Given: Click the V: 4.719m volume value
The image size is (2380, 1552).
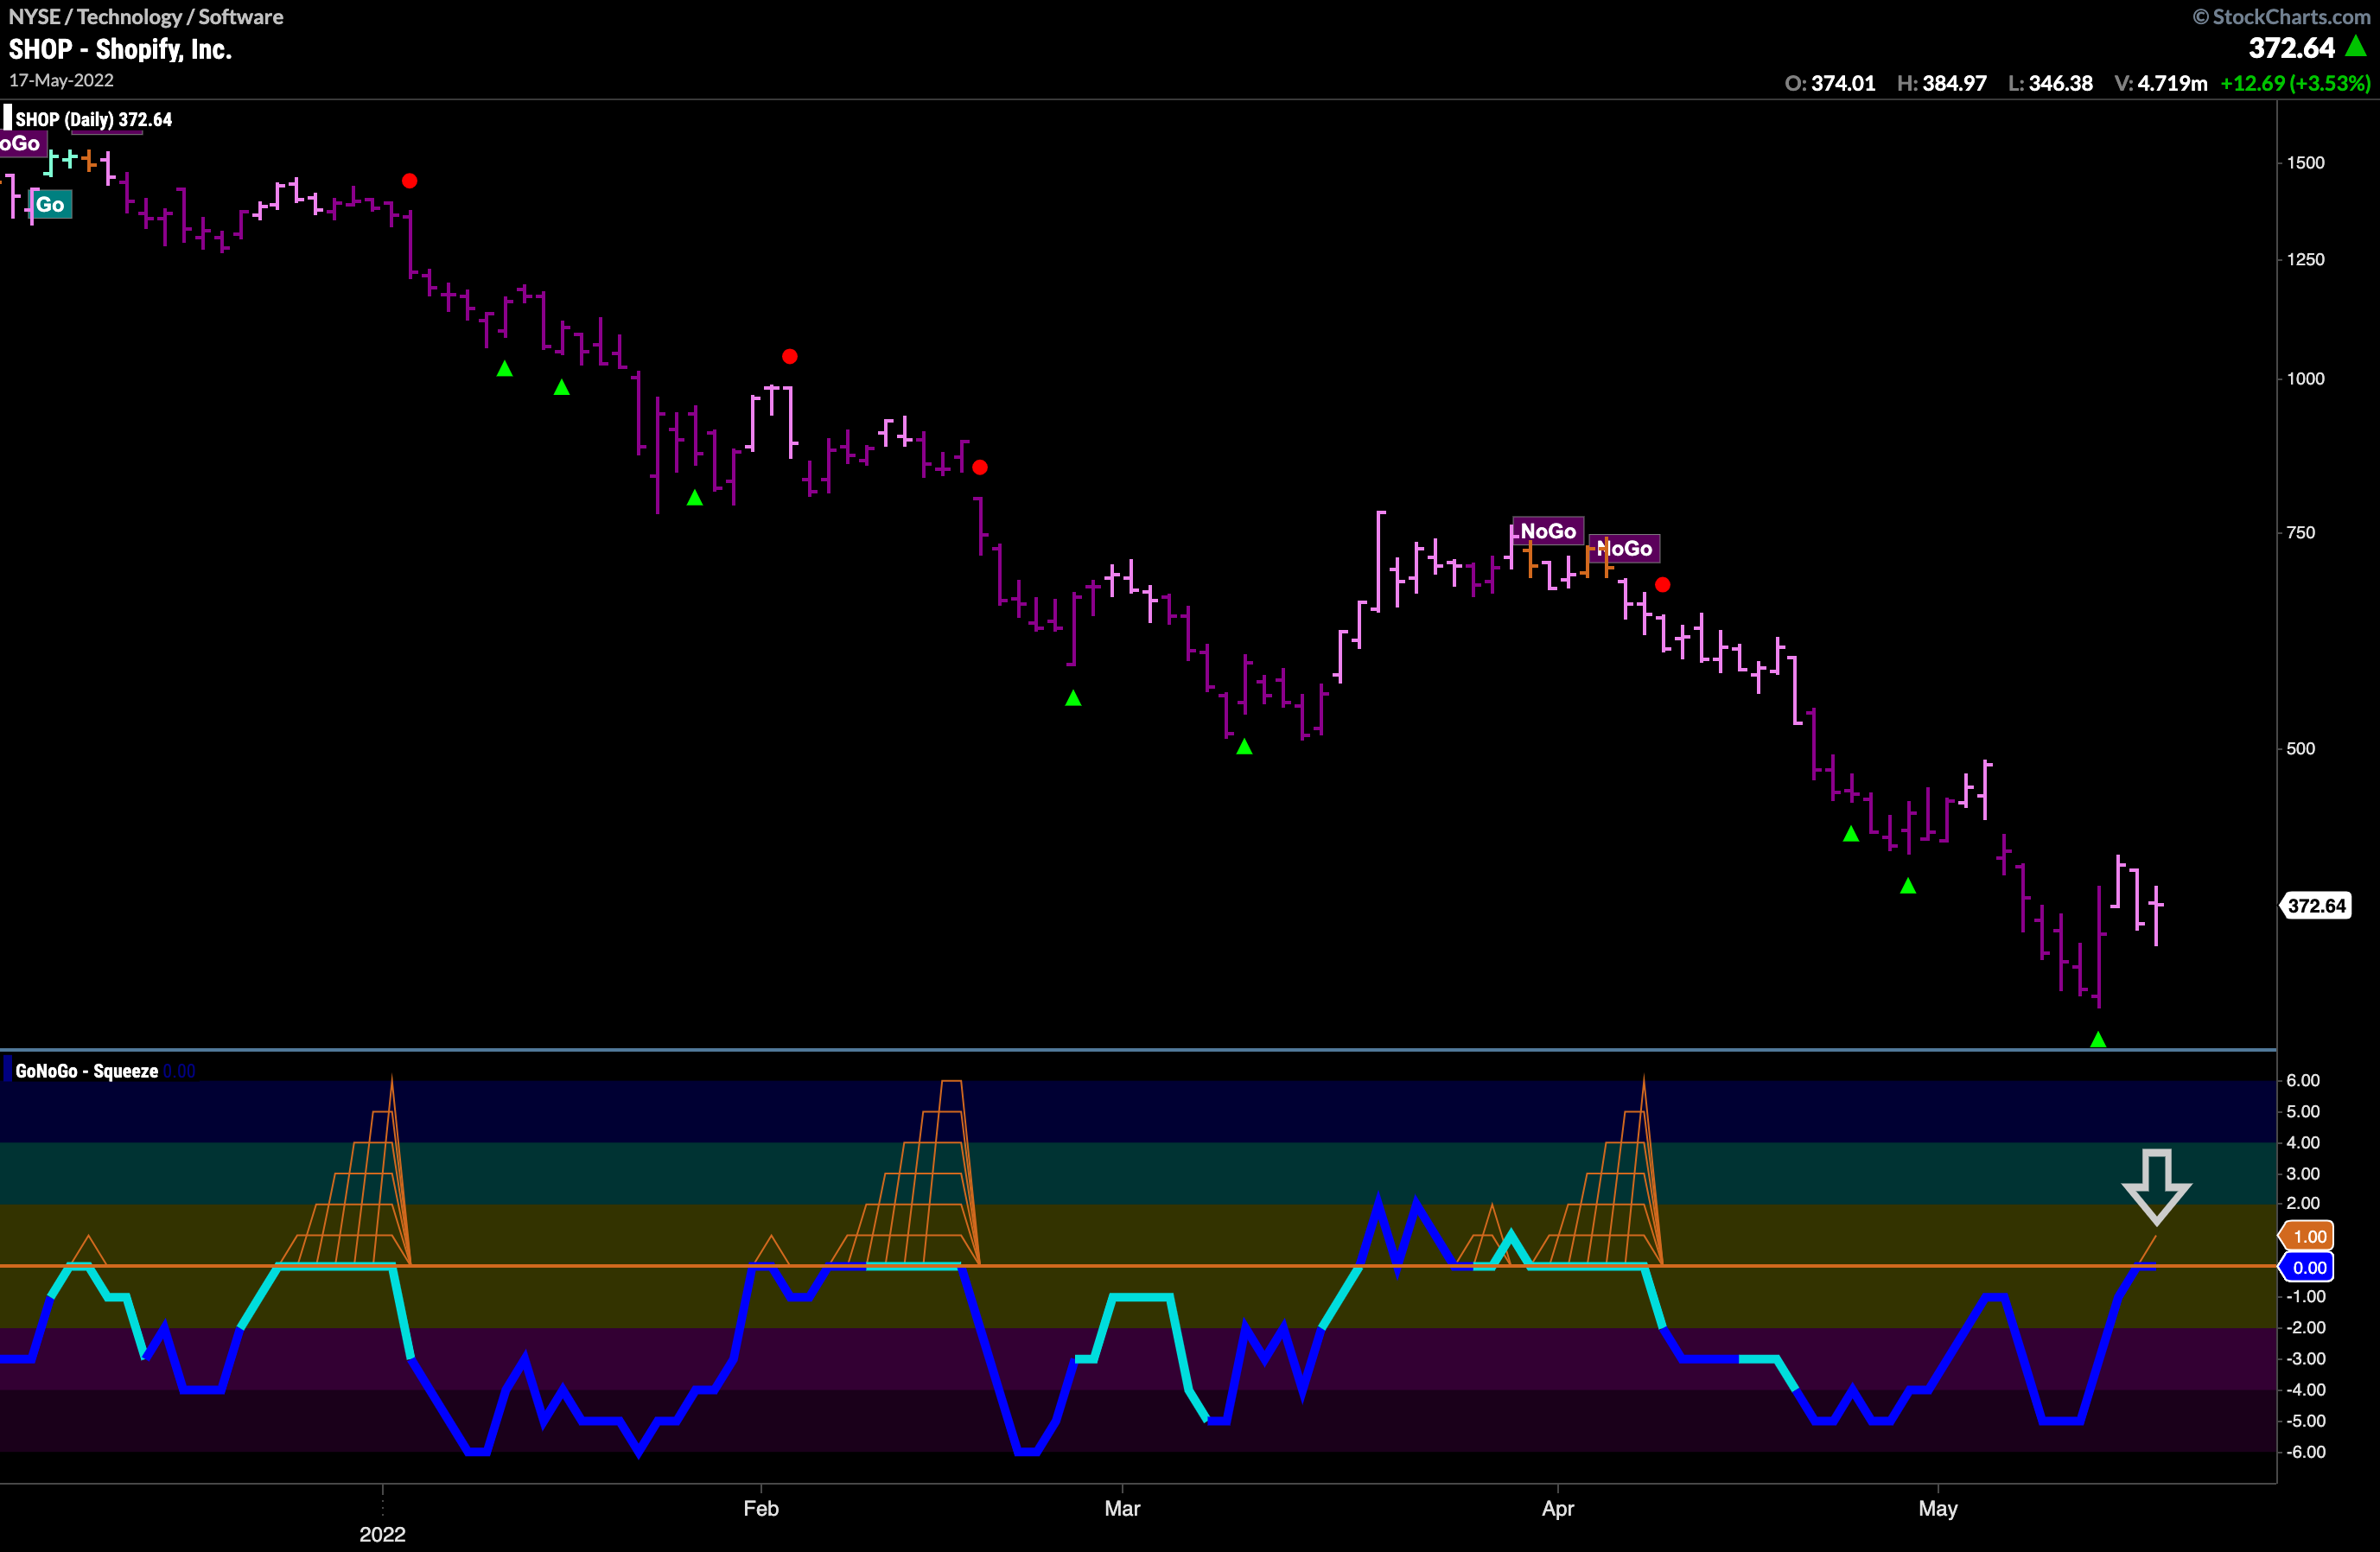Looking at the screenshot, I should 2161,83.
